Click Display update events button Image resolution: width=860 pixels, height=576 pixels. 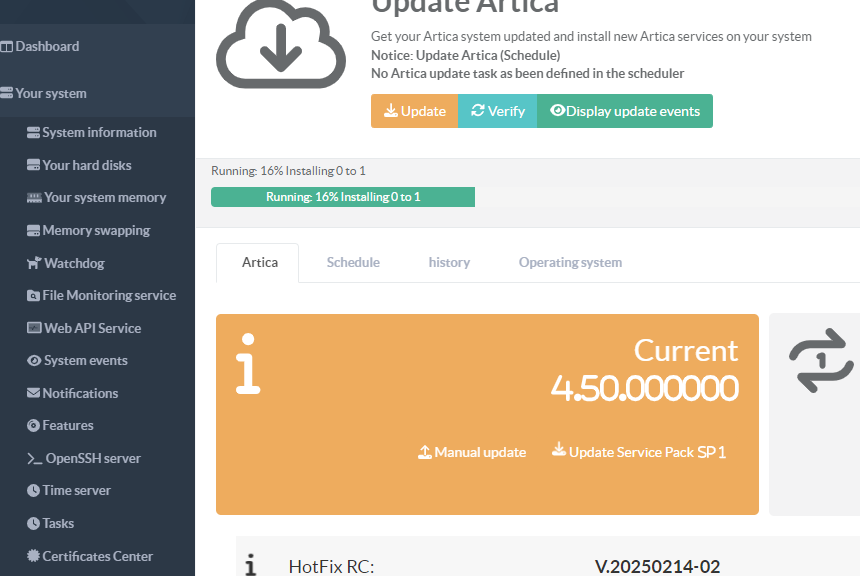click(x=625, y=111)
